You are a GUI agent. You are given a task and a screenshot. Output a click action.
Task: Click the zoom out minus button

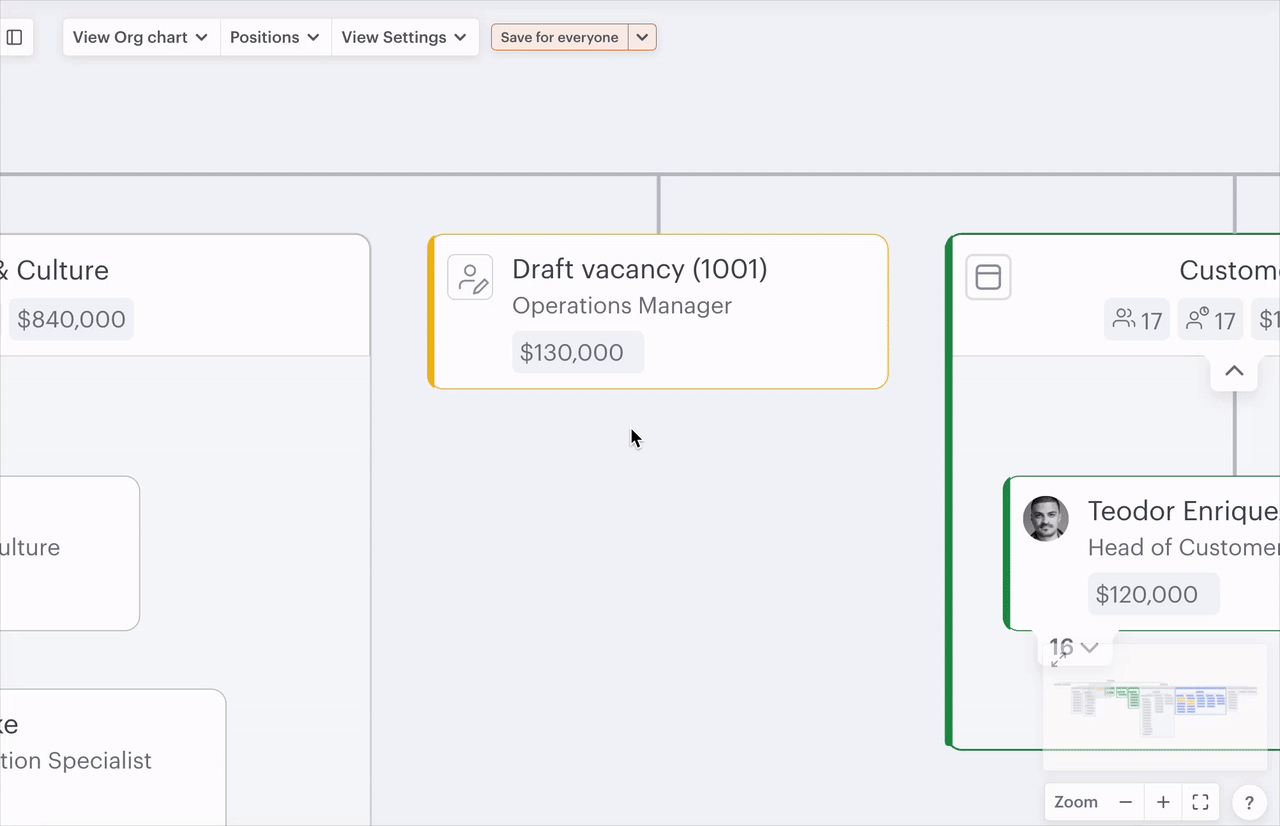[x=1125, y=802]
